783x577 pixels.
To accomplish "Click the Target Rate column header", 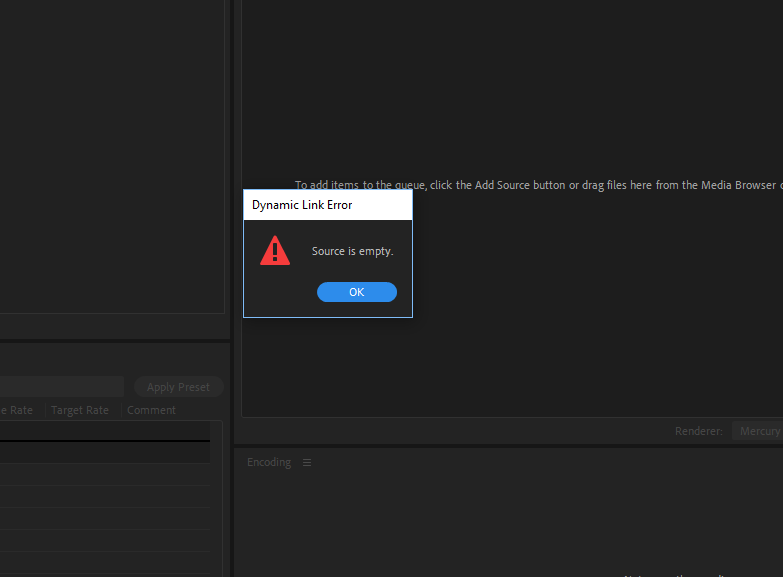I will [x=80, y=410].
